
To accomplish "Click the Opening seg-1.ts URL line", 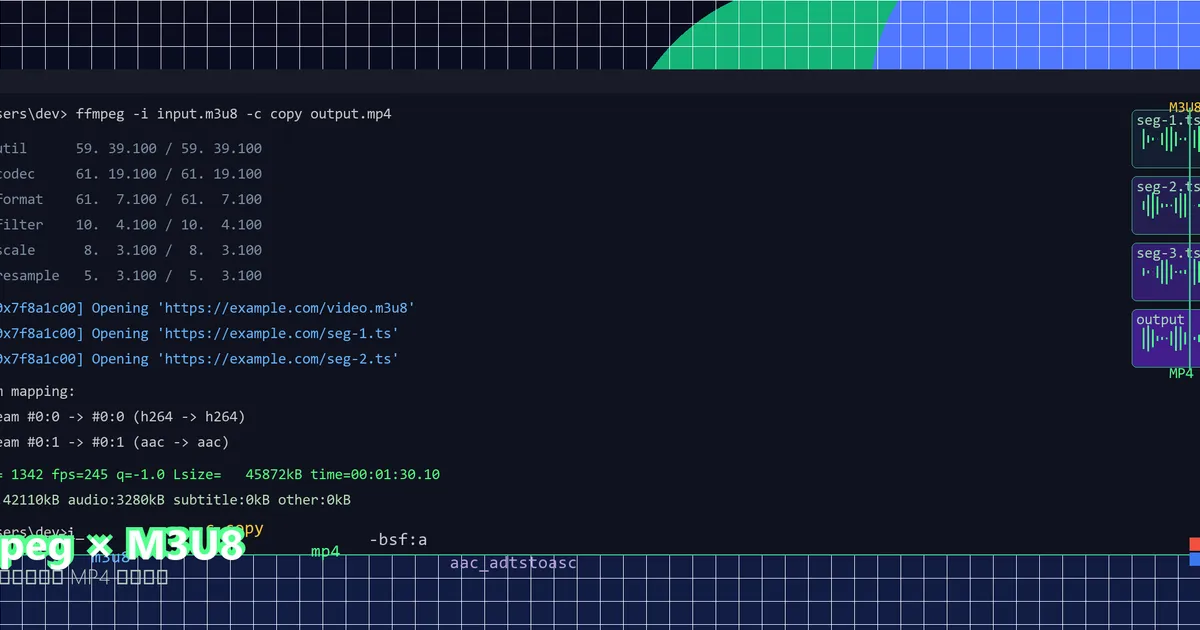I will (199, 333).
